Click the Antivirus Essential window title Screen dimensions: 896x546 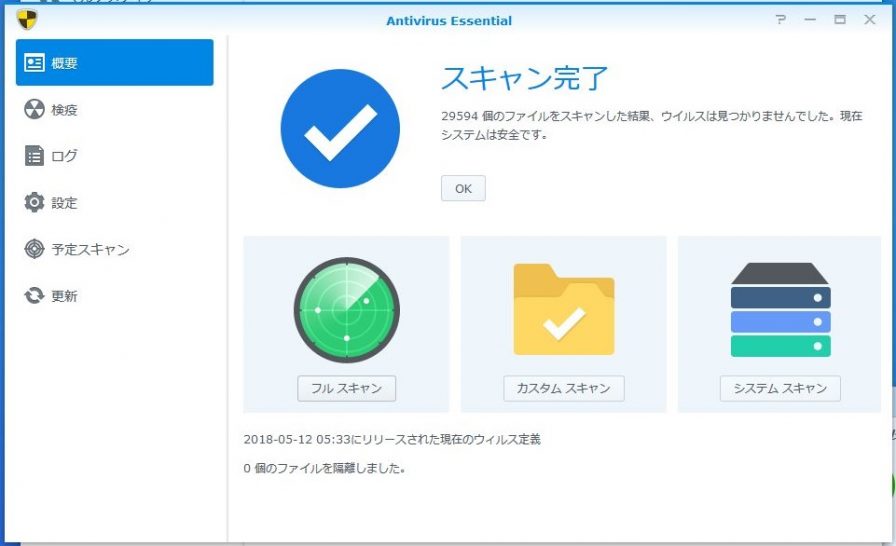coord(449,21)
